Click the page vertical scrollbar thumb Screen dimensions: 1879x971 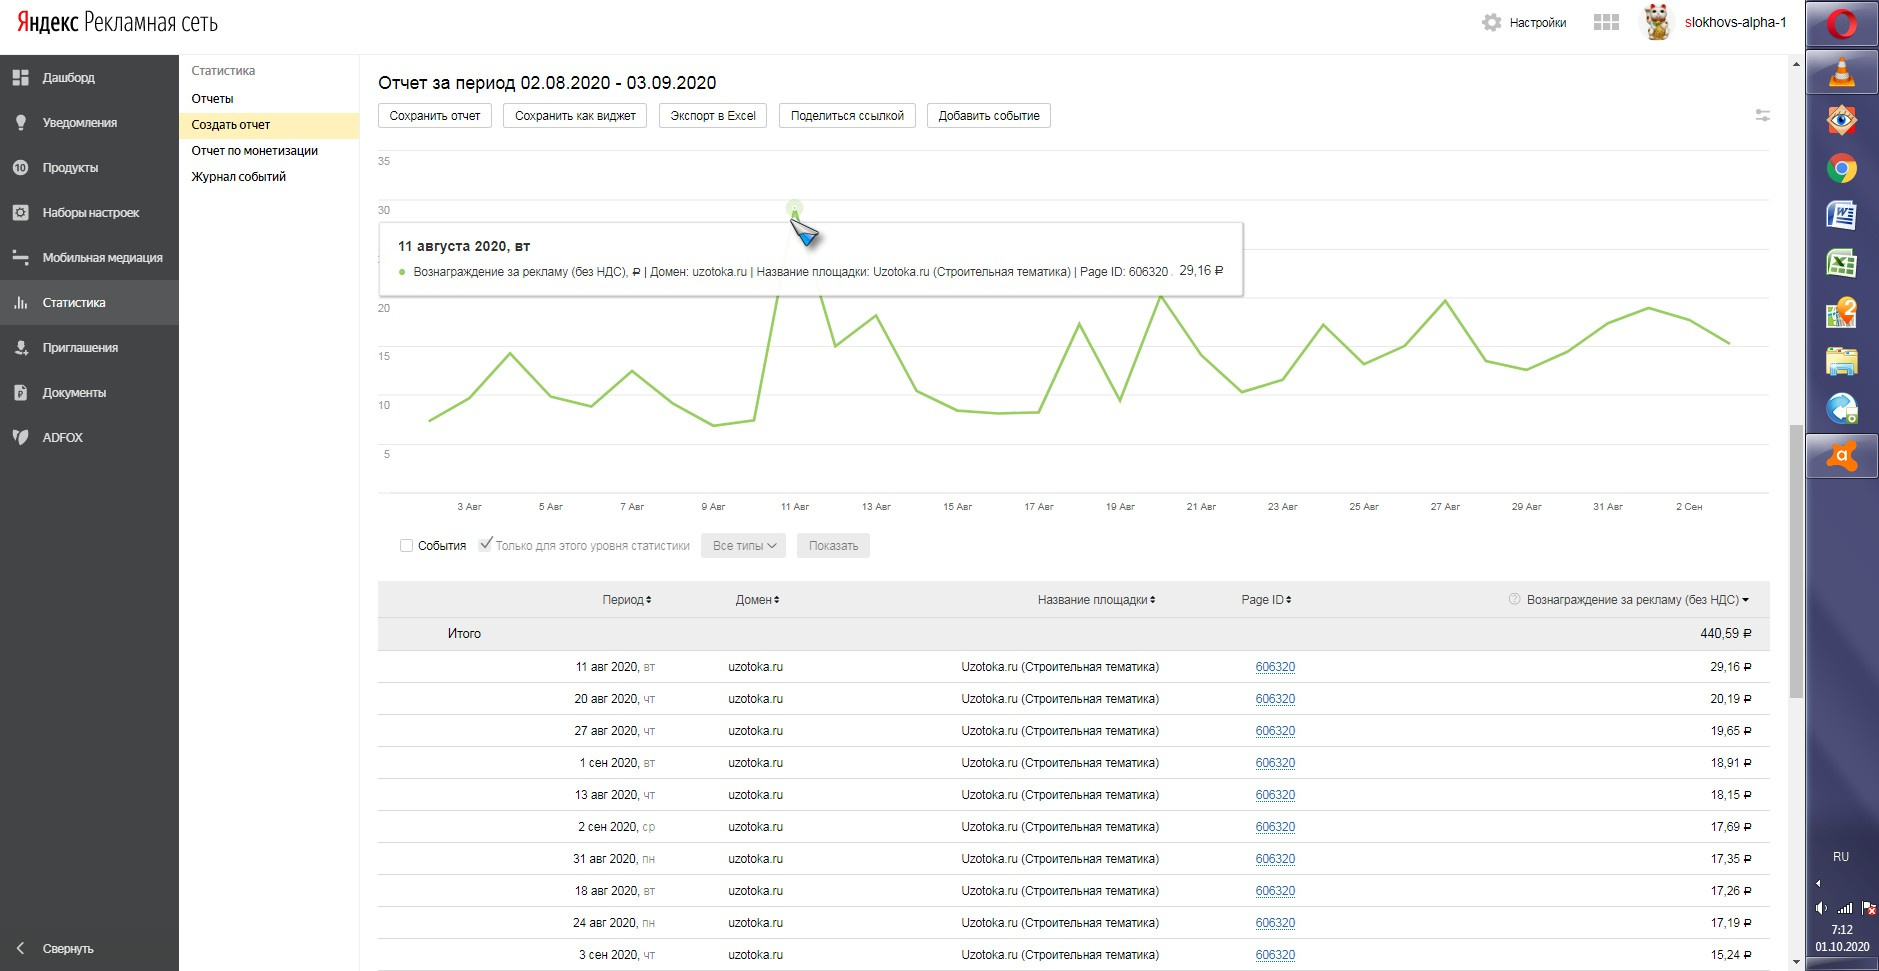pos(1796,560)
